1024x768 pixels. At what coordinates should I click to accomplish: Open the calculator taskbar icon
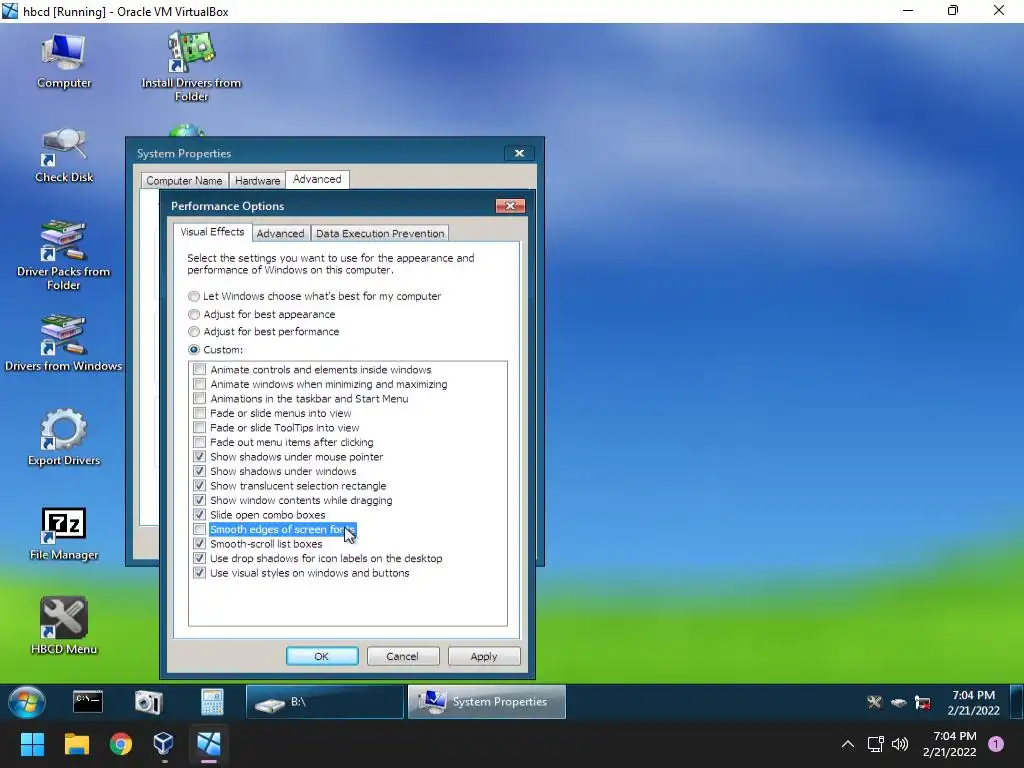(212, 702)
